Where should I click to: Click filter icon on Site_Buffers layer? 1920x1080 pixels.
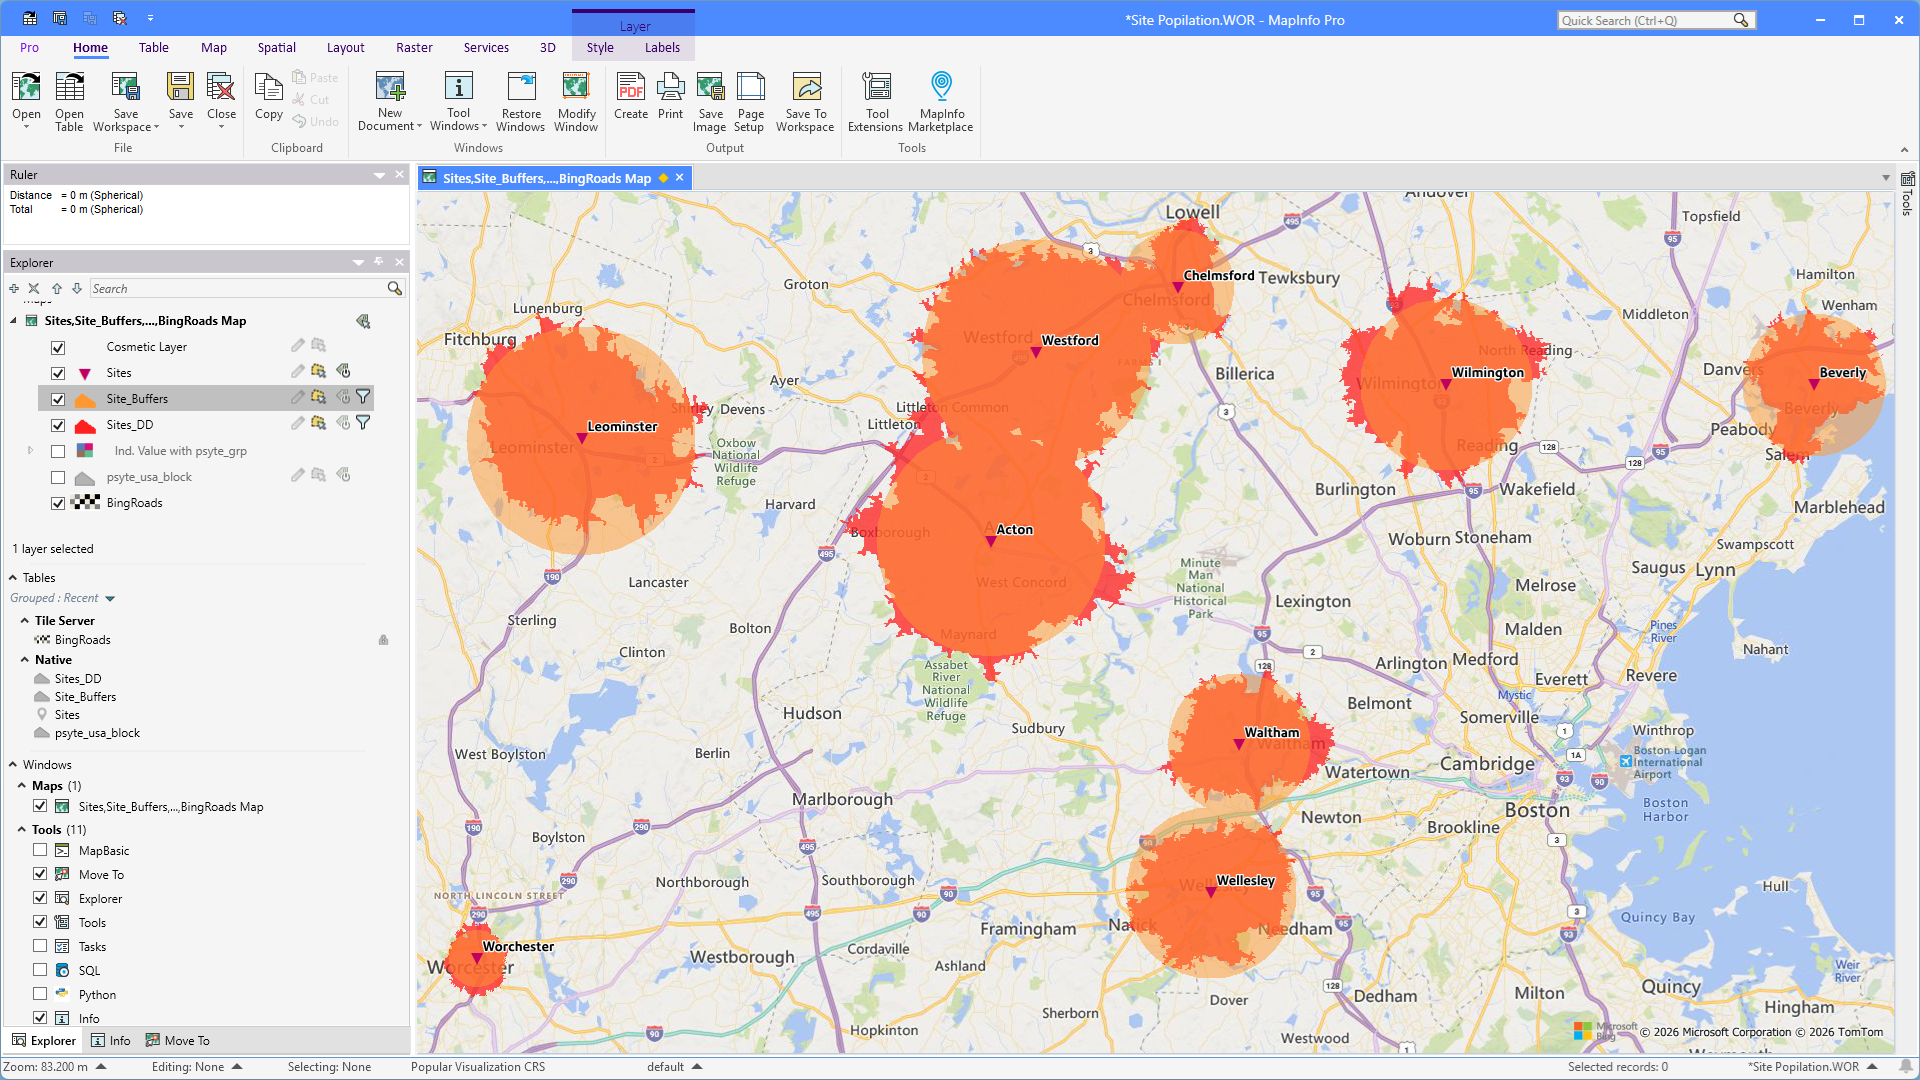[x=363, y=397]
